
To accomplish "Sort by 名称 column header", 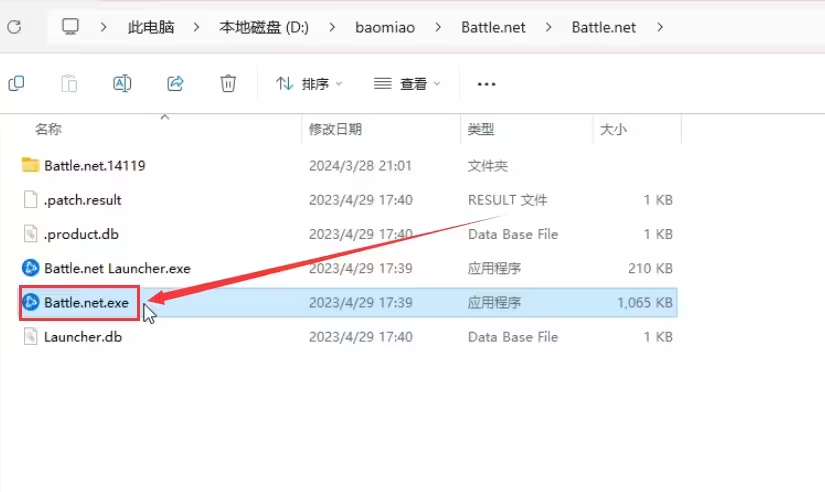I will pyautogui.click(x=48, y=129).
